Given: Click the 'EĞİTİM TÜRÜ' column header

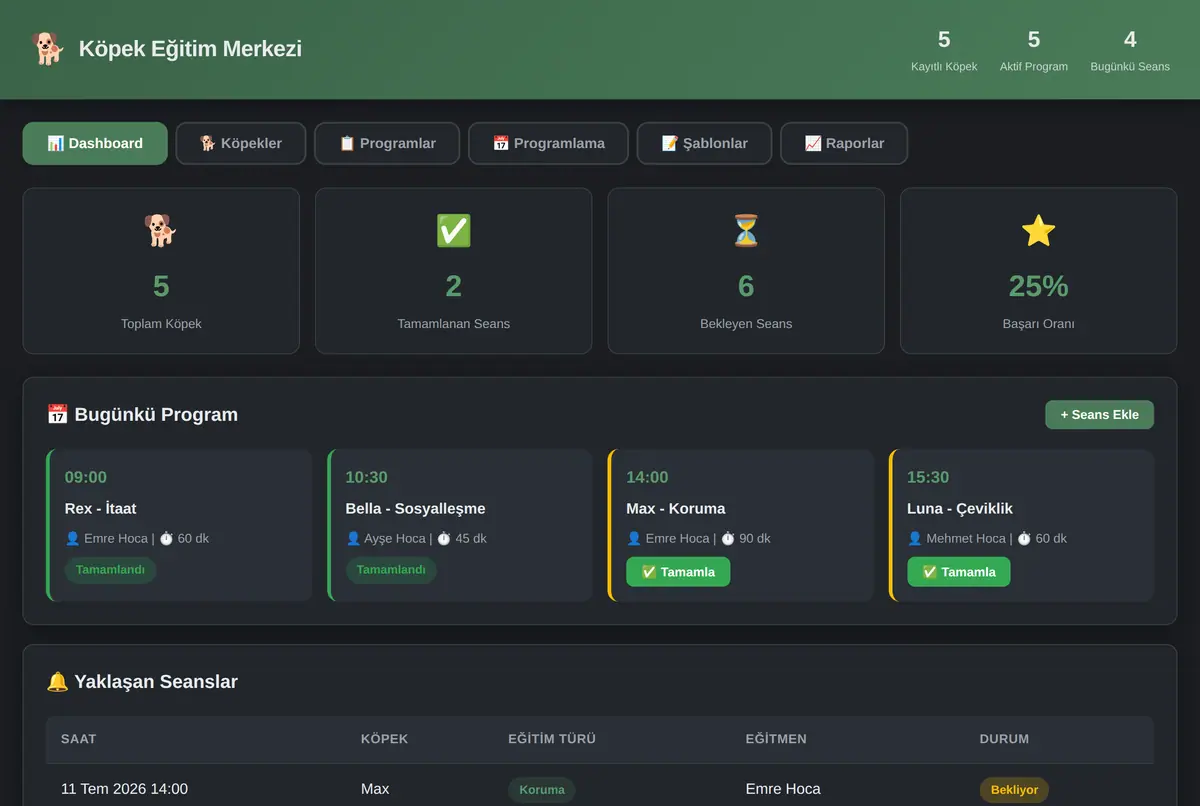Looking at the screenshot, I should [x=552, y=739].
